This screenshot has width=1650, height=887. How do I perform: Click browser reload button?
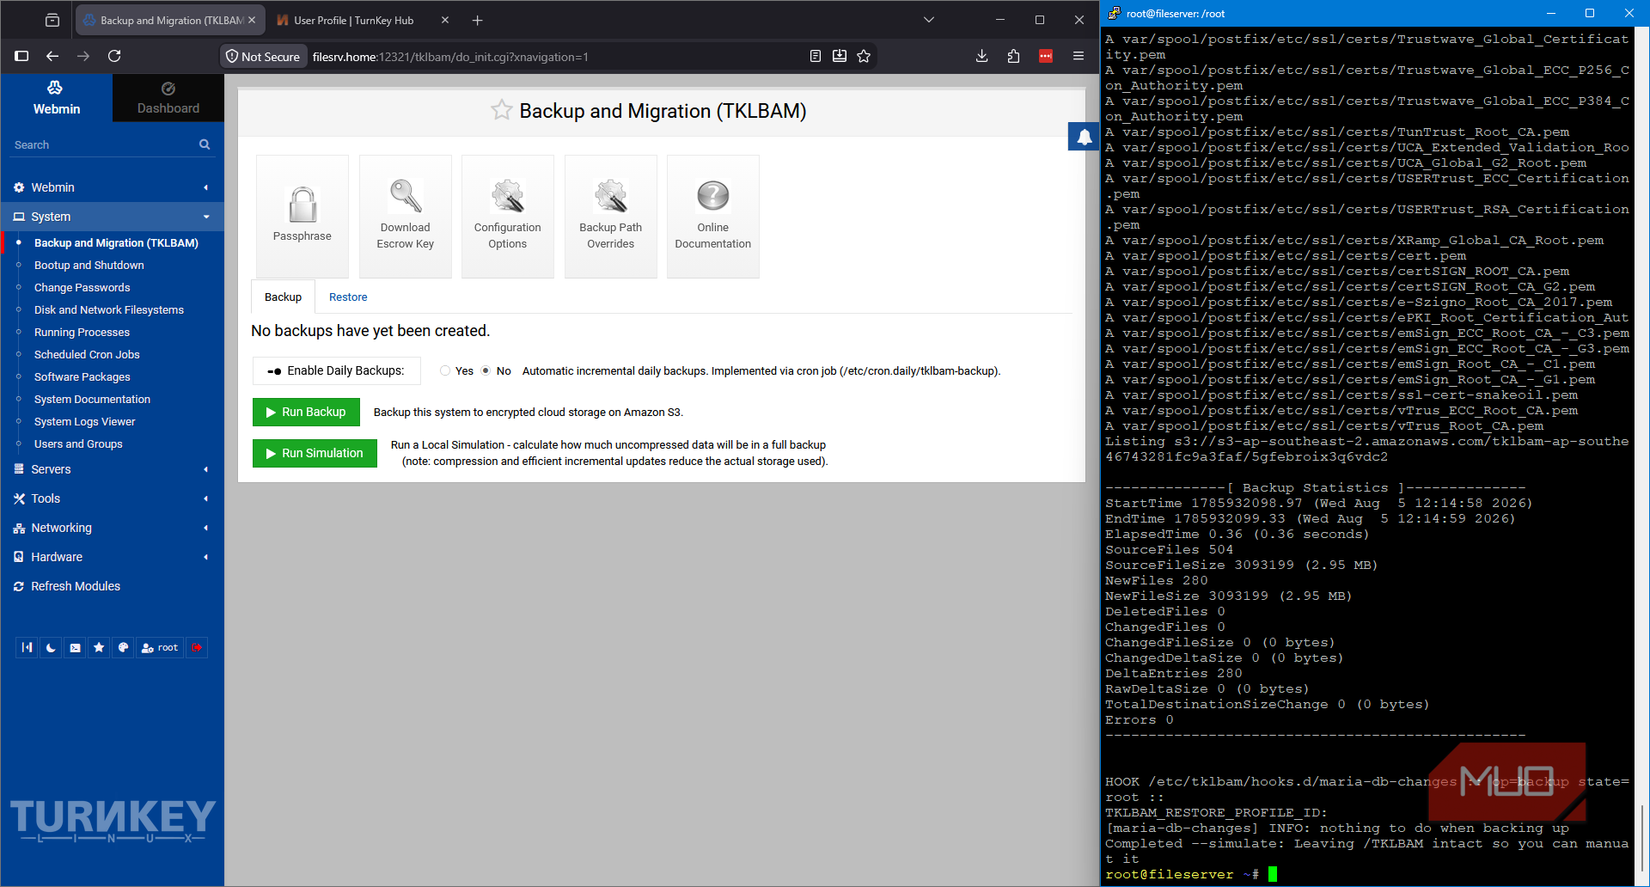coord(114,56)
